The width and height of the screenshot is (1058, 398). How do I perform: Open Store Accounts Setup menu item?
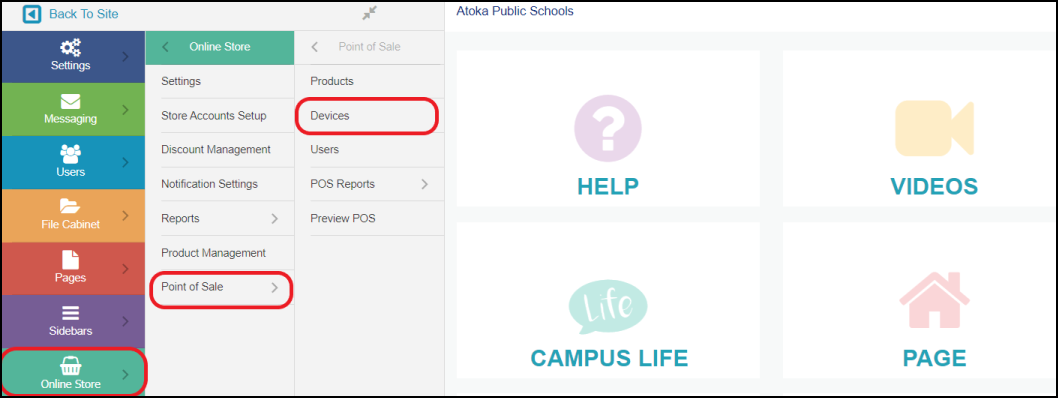pyautogui.click(x=214, y=116)
